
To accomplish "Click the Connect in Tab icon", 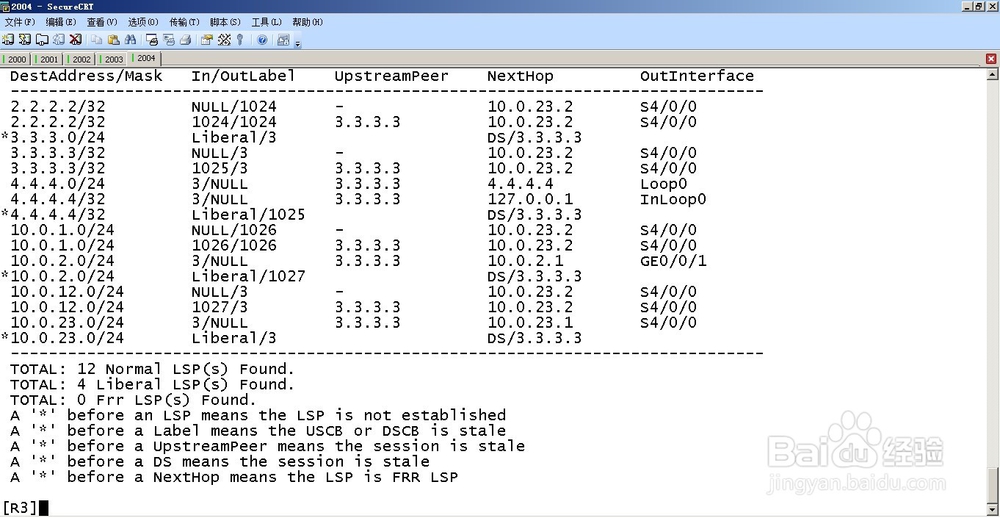I will [x=42, y=40].
